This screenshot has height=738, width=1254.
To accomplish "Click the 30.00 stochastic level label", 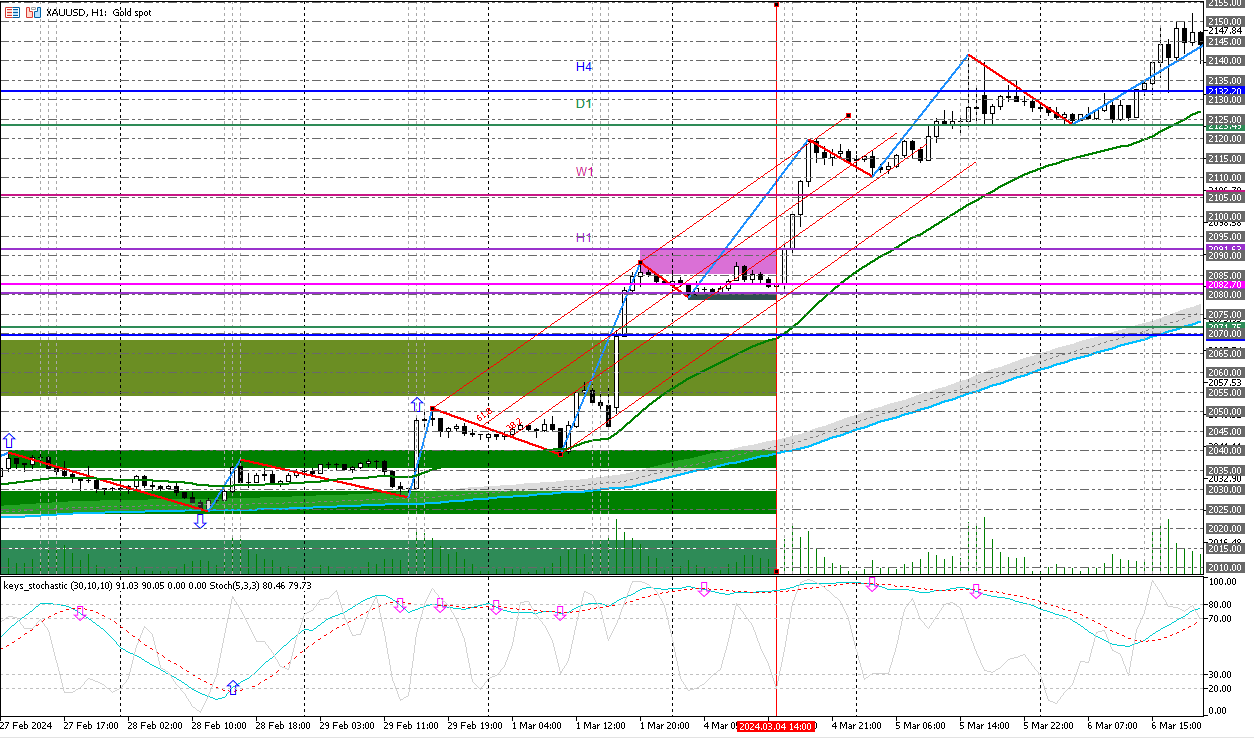I will [x=1219, y=673].
